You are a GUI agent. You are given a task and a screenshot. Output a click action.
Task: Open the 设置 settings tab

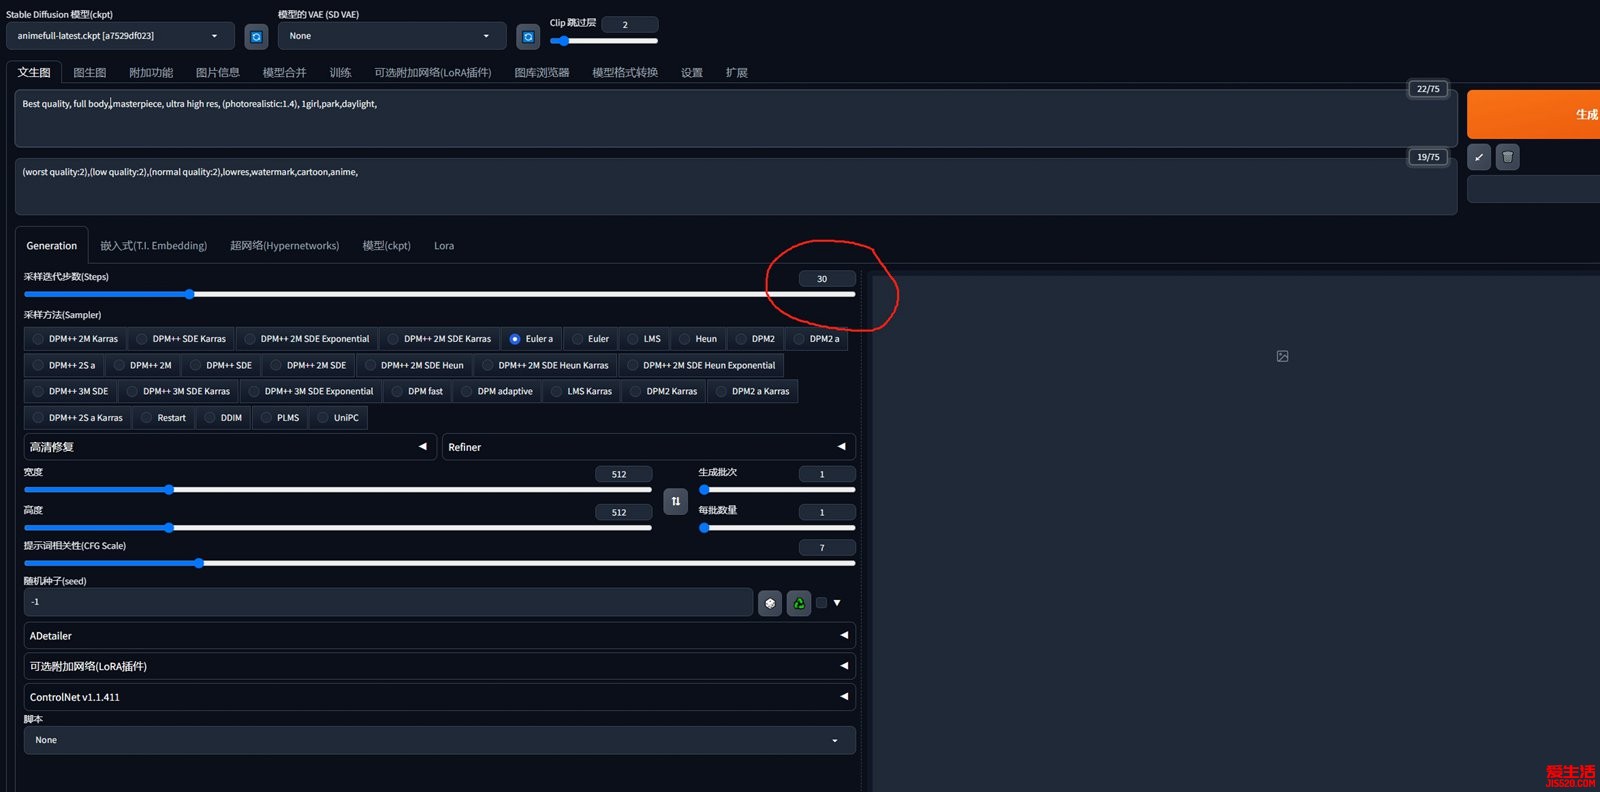[692, 73]
